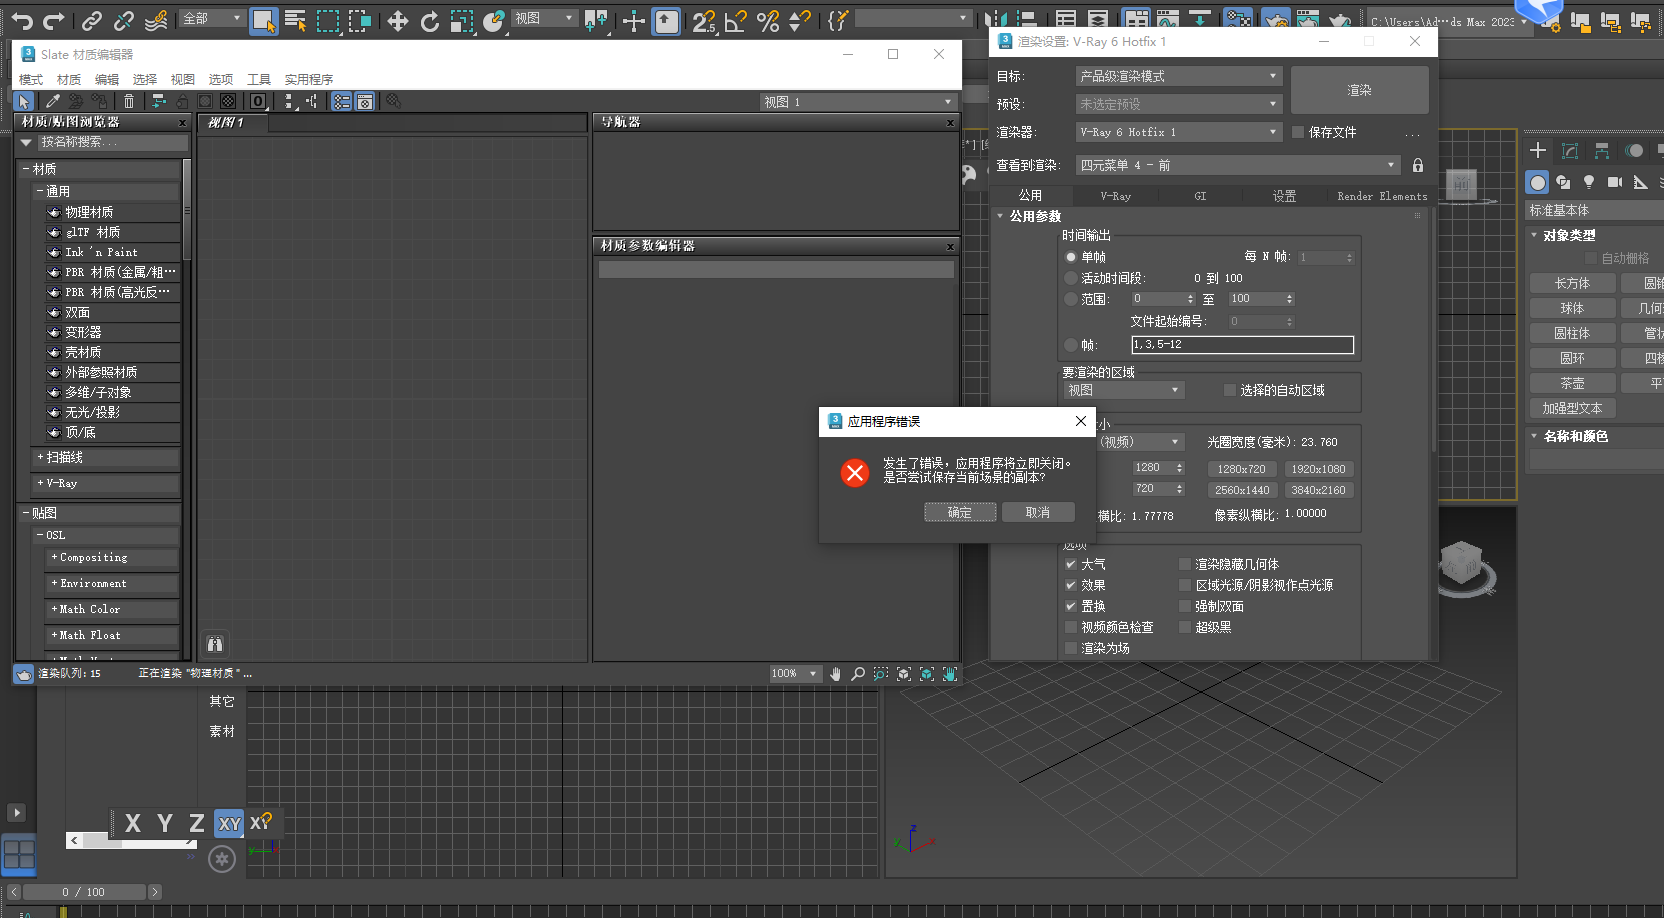Open the Create plus tab in command panel
The height and width of the screenshot is (918, 1664).
click(1538, 151)
